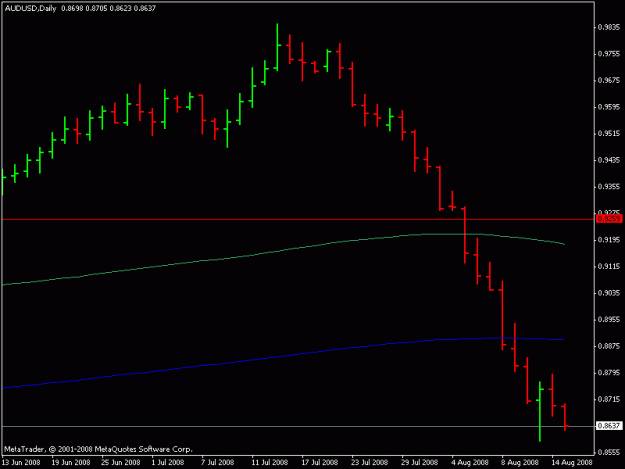The image size is (625, 469).
Task: Click the 0.8795 price axis label
Action: click(x=609, y=373)
